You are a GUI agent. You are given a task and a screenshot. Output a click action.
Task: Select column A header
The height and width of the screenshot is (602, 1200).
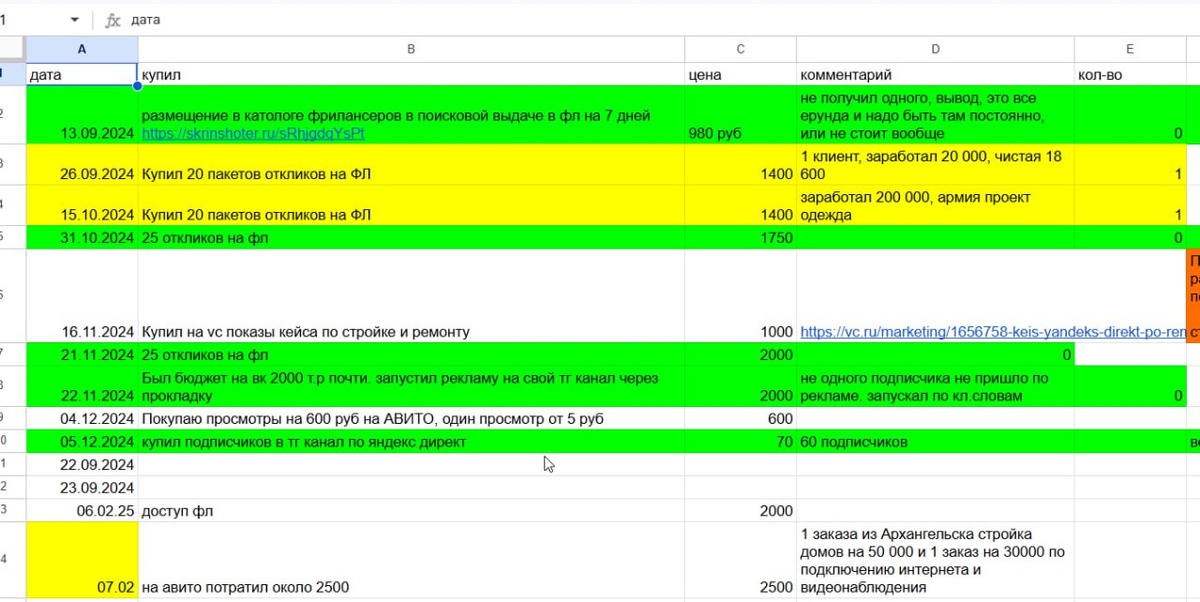82,49
